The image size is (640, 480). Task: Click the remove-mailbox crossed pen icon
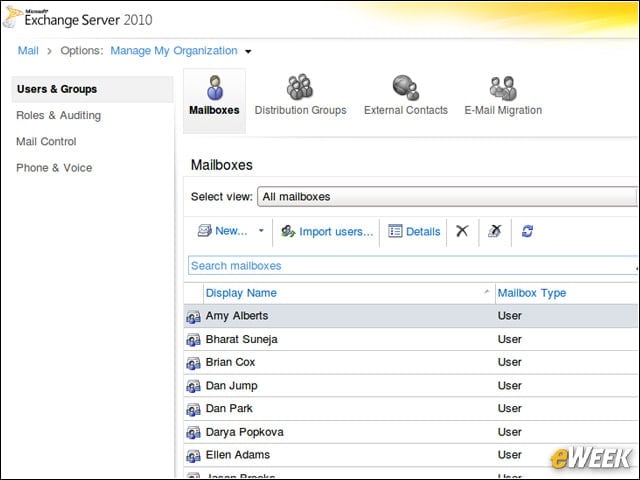point(495,231)
